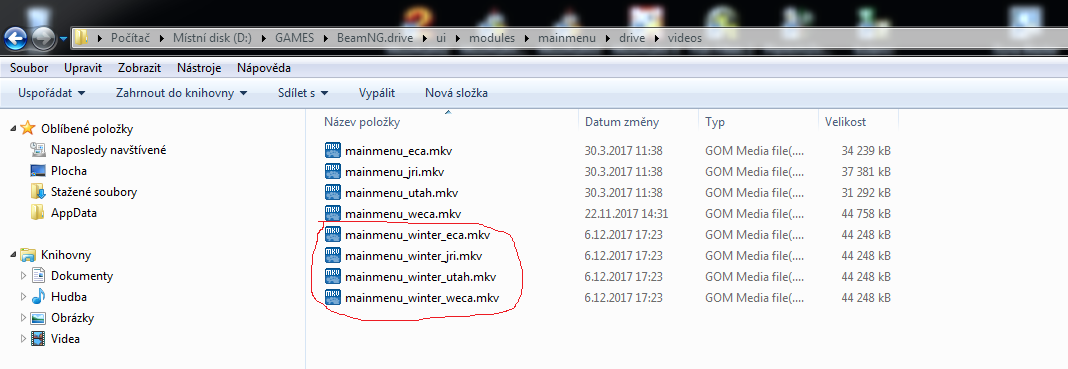1068x369 pixels.
Task: Open the Soubor menu
Action: coord(29,68)
